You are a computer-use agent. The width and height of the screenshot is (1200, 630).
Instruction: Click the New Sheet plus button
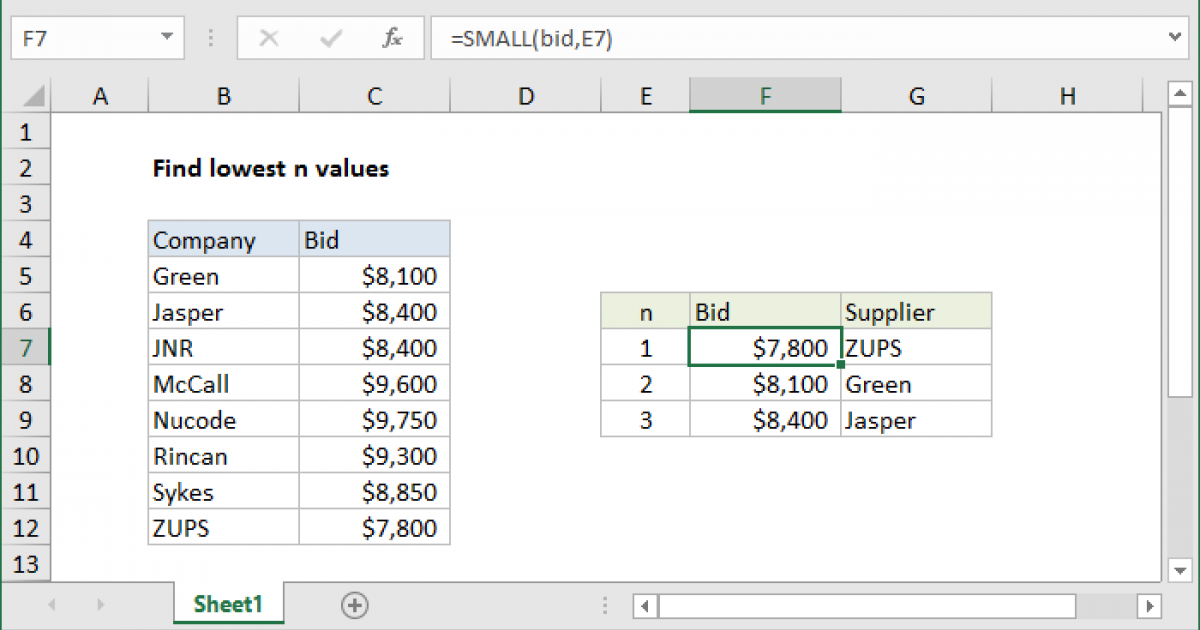pos(354,604)
